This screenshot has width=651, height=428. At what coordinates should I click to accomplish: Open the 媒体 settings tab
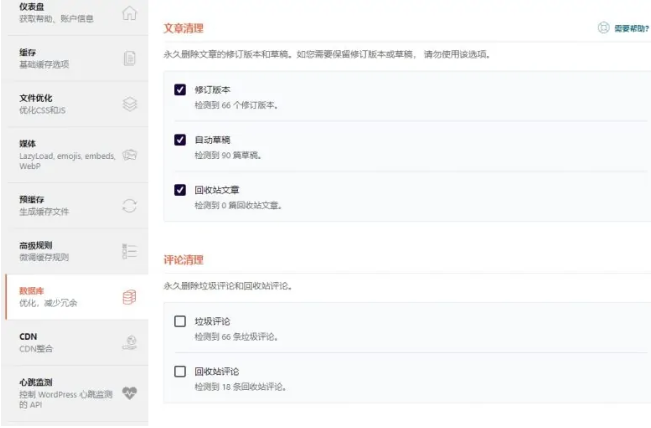[77, 155]
